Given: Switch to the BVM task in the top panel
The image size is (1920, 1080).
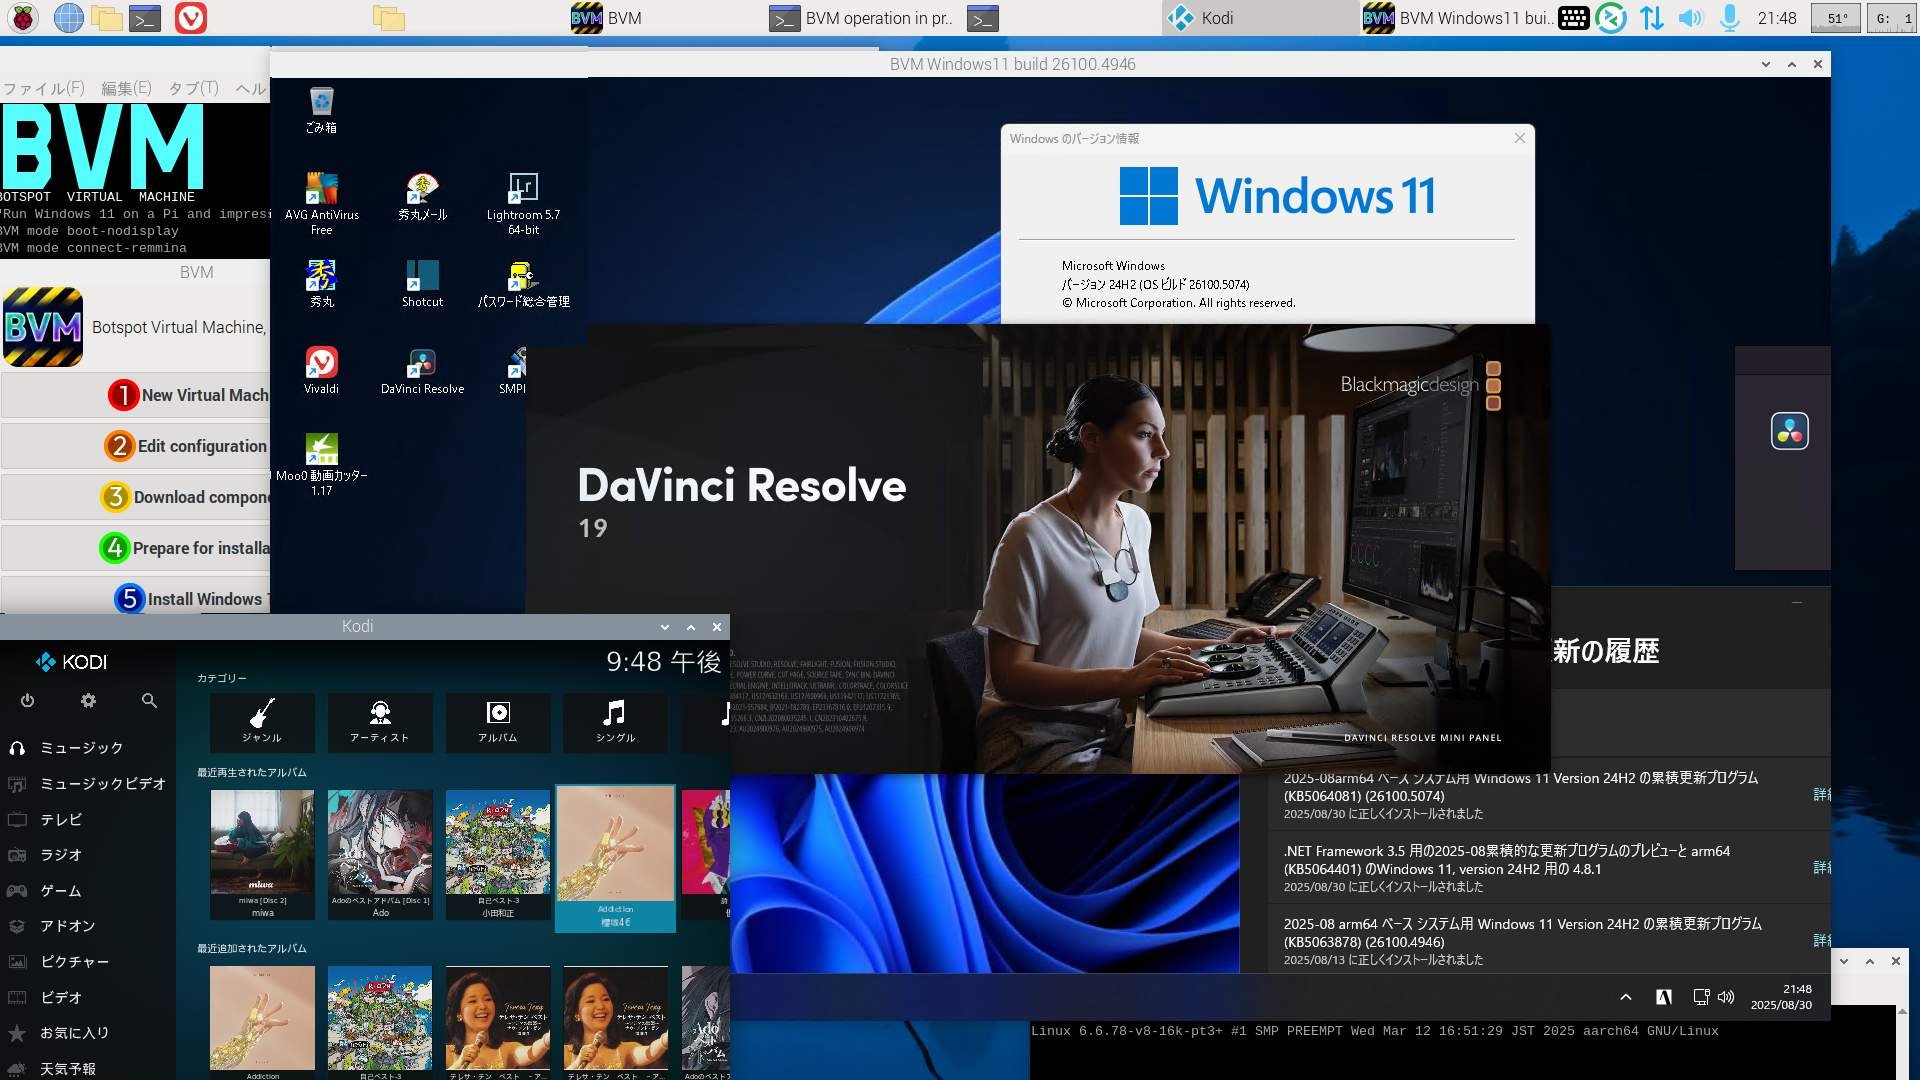Looking at the screenshot, I should tap(664, 17).
